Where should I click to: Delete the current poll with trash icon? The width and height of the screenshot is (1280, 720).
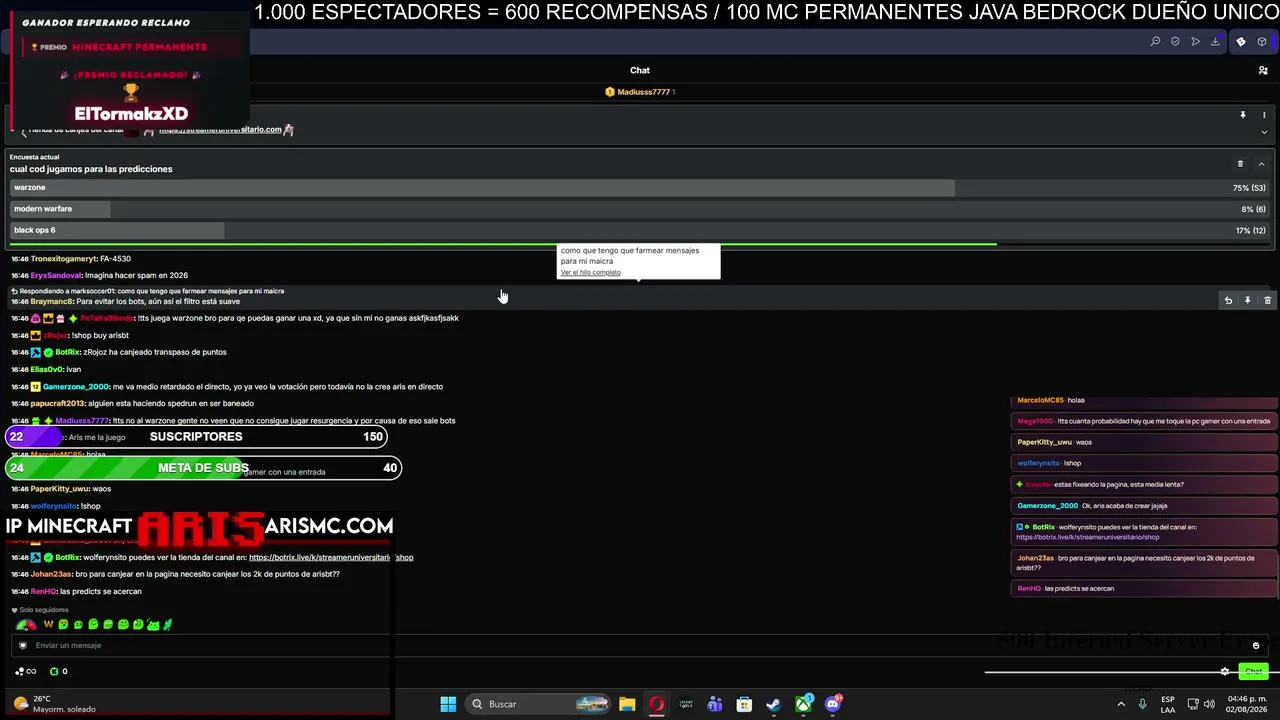tap(1240, 164)
